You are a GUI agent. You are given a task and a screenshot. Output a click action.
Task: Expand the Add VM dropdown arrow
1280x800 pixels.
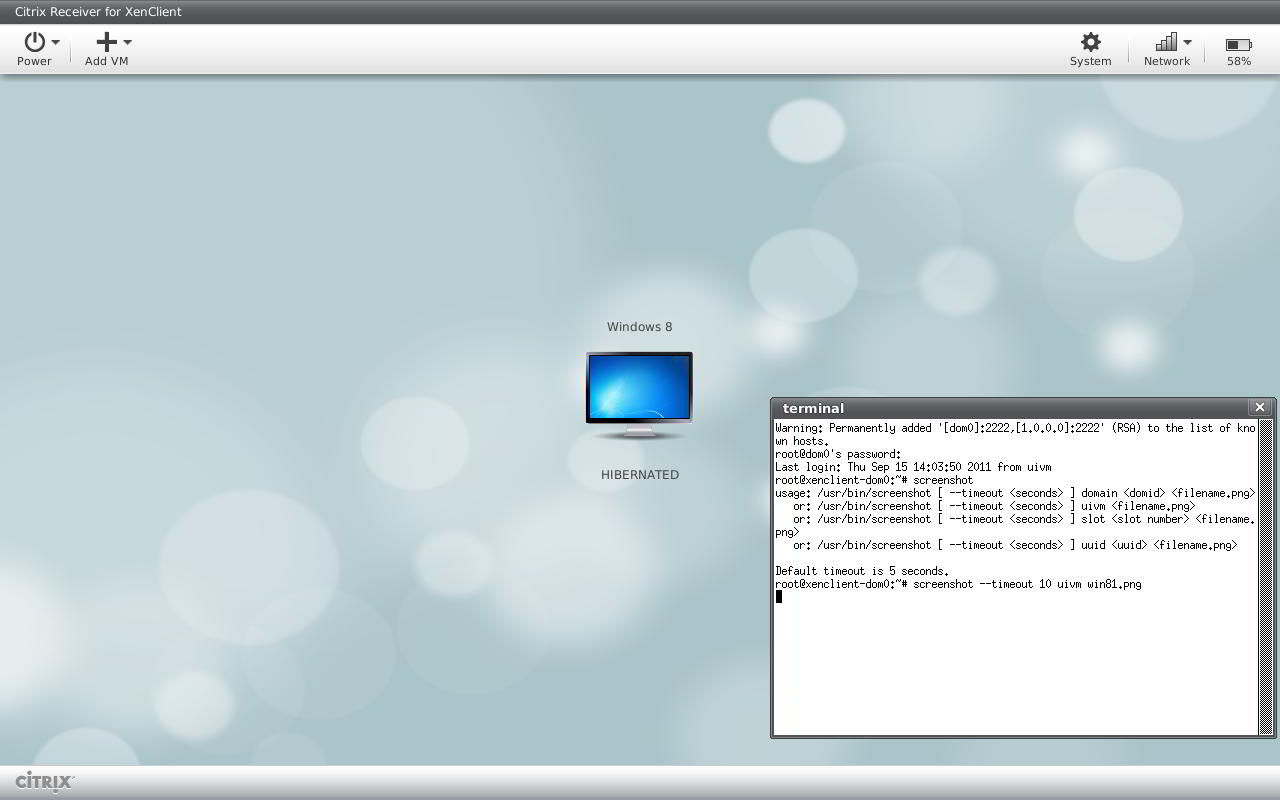[127, 42]
